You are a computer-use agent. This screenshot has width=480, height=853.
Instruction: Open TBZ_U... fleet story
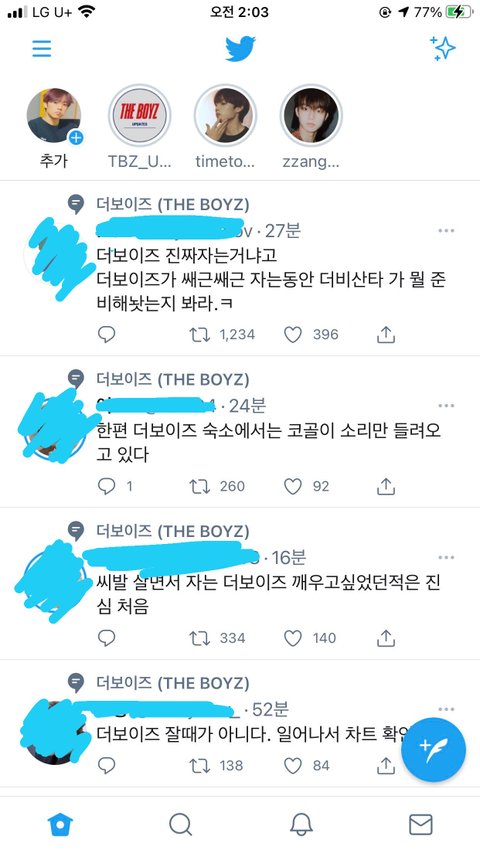tap(139, 115)
